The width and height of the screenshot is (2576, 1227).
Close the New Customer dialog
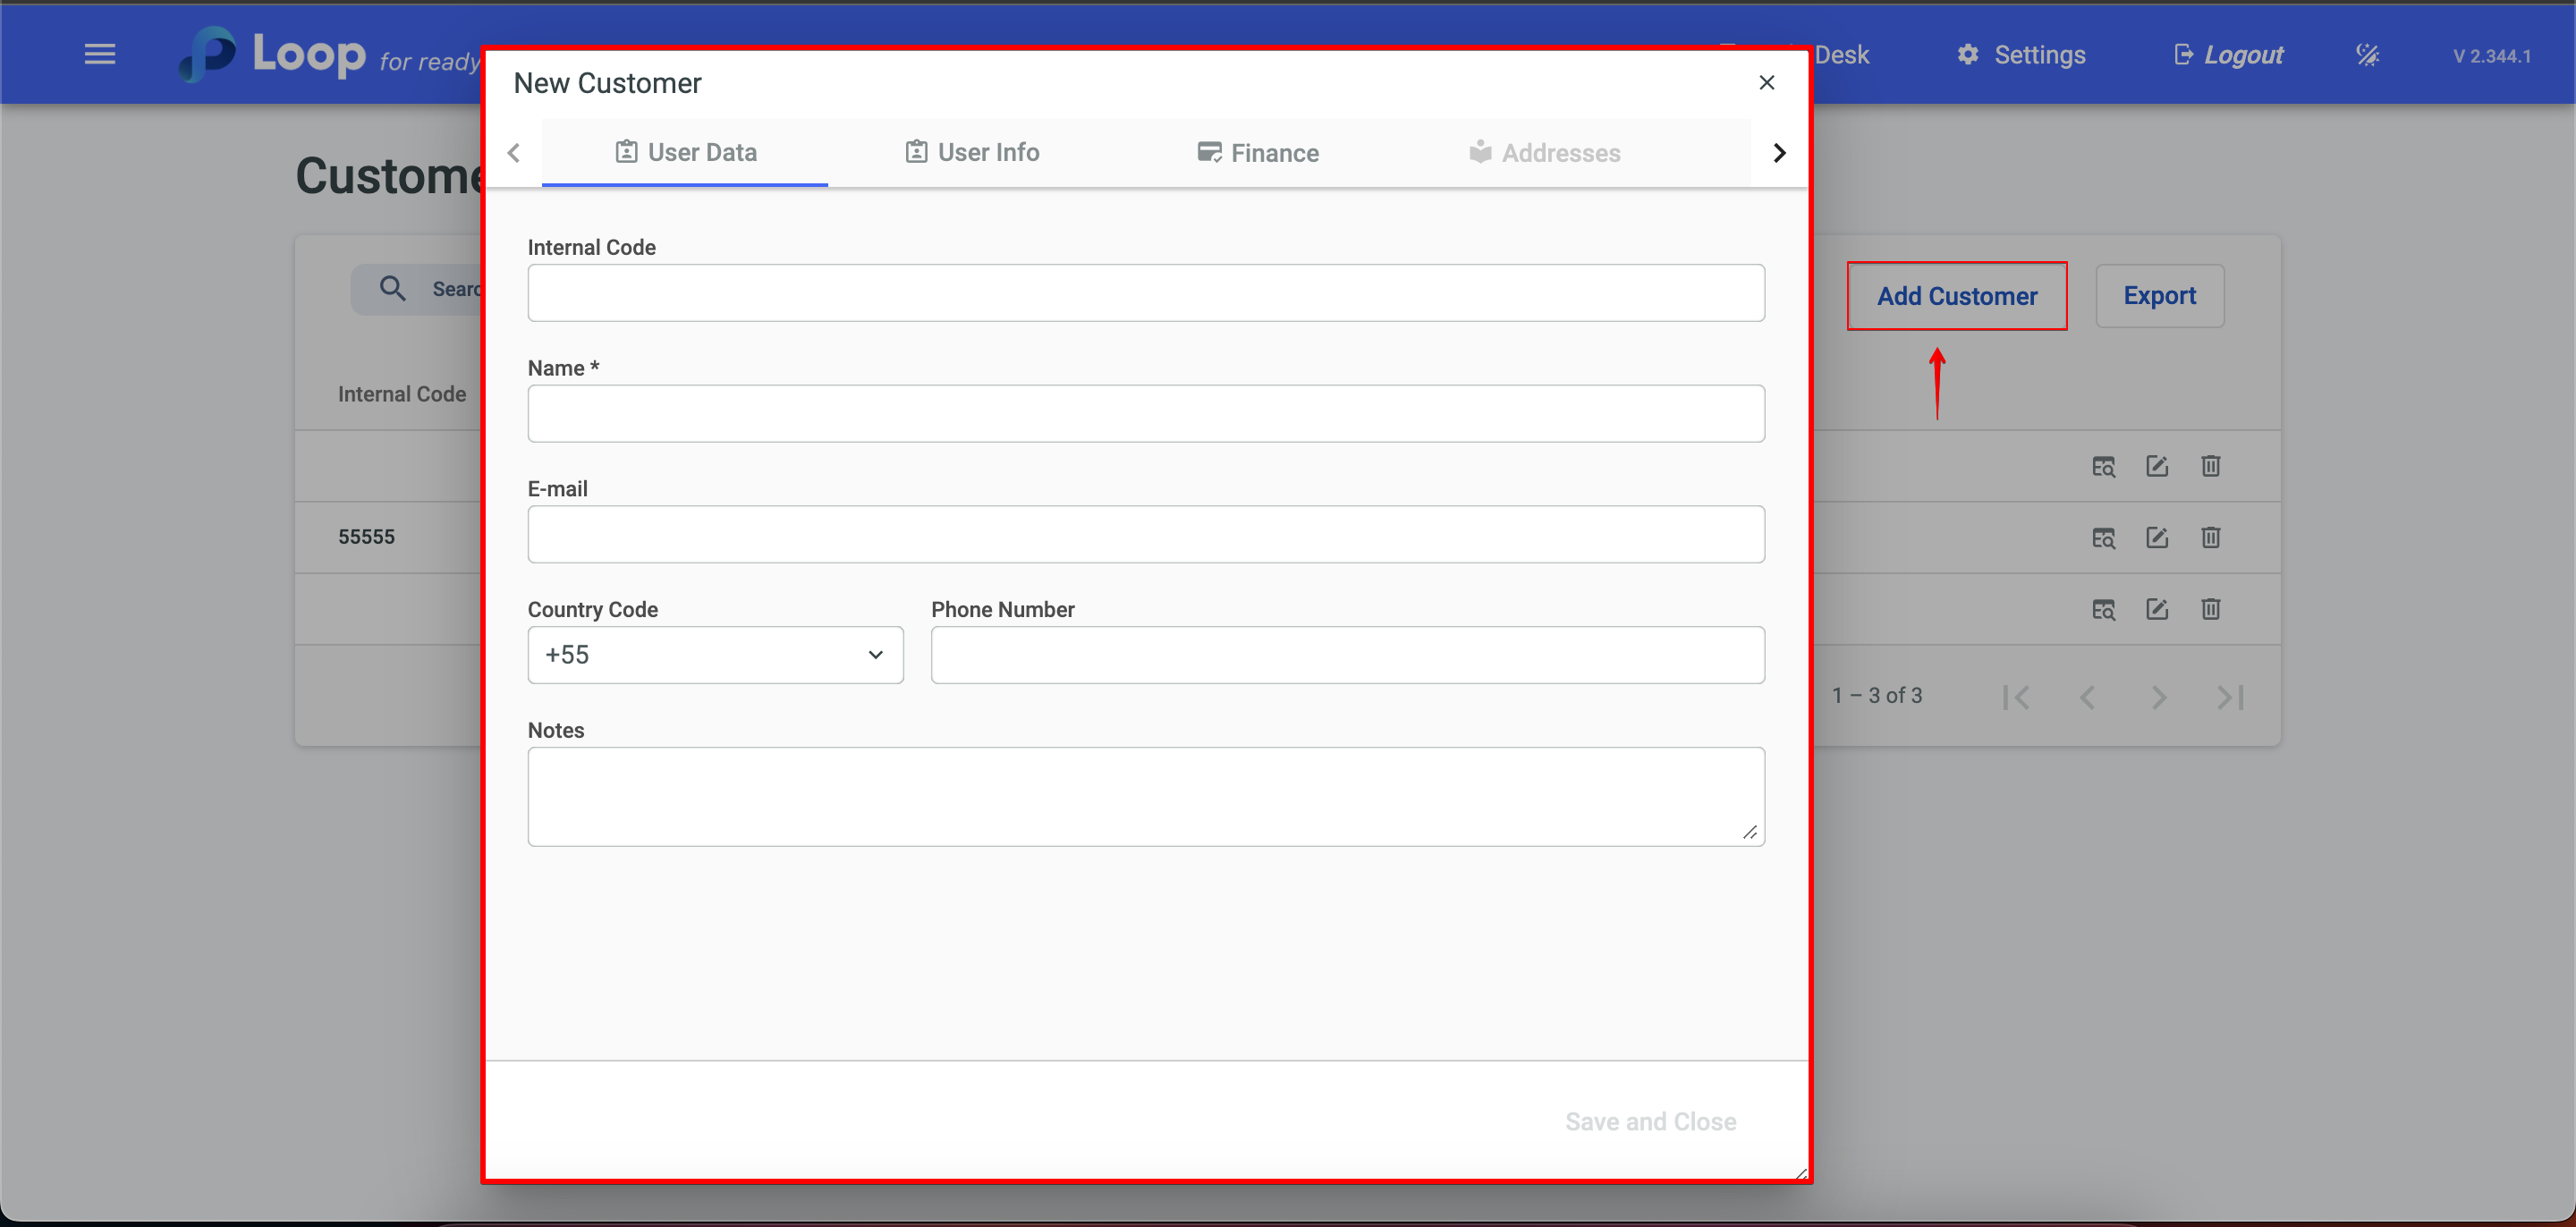[1766, 83]
